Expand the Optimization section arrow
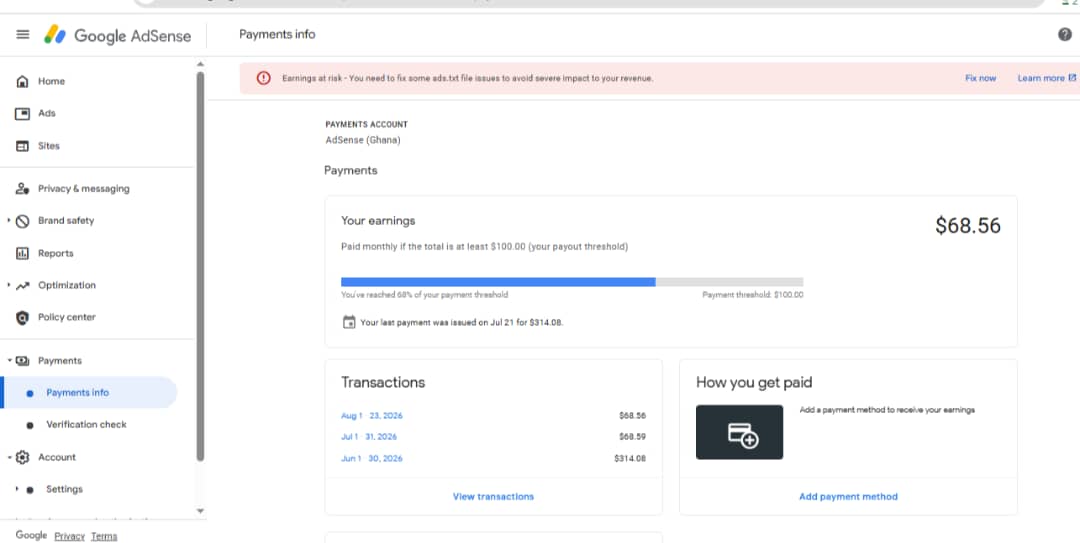Viewport: 1080px width, 543px height. pos(8,285)
